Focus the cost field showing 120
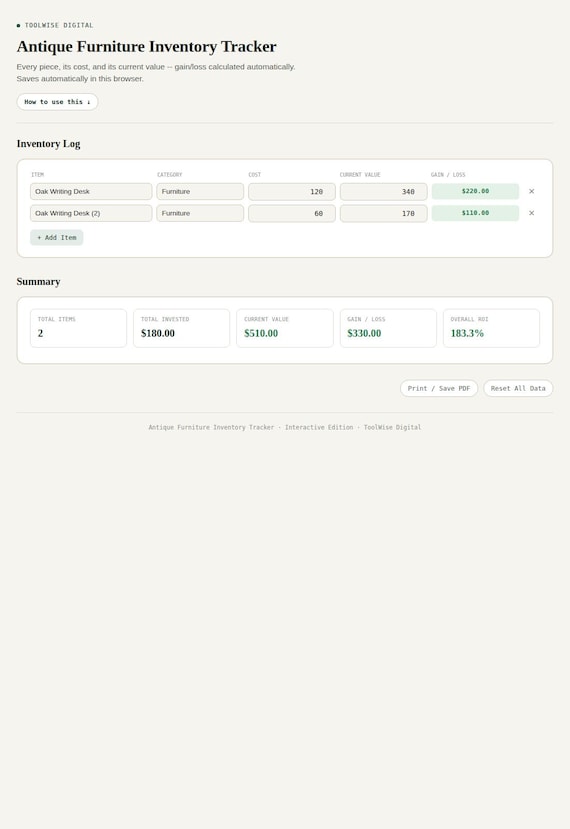The width and height of the screenshot is (570, 829). pyautogui.click(x=292, y=191)
